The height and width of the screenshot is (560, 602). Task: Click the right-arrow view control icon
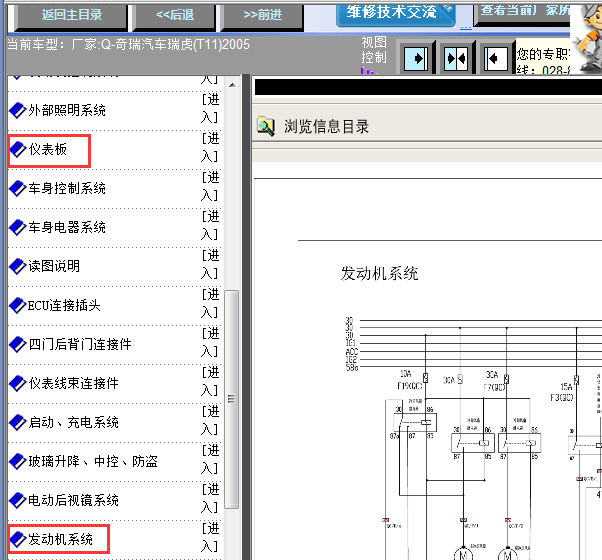point(416,59)
